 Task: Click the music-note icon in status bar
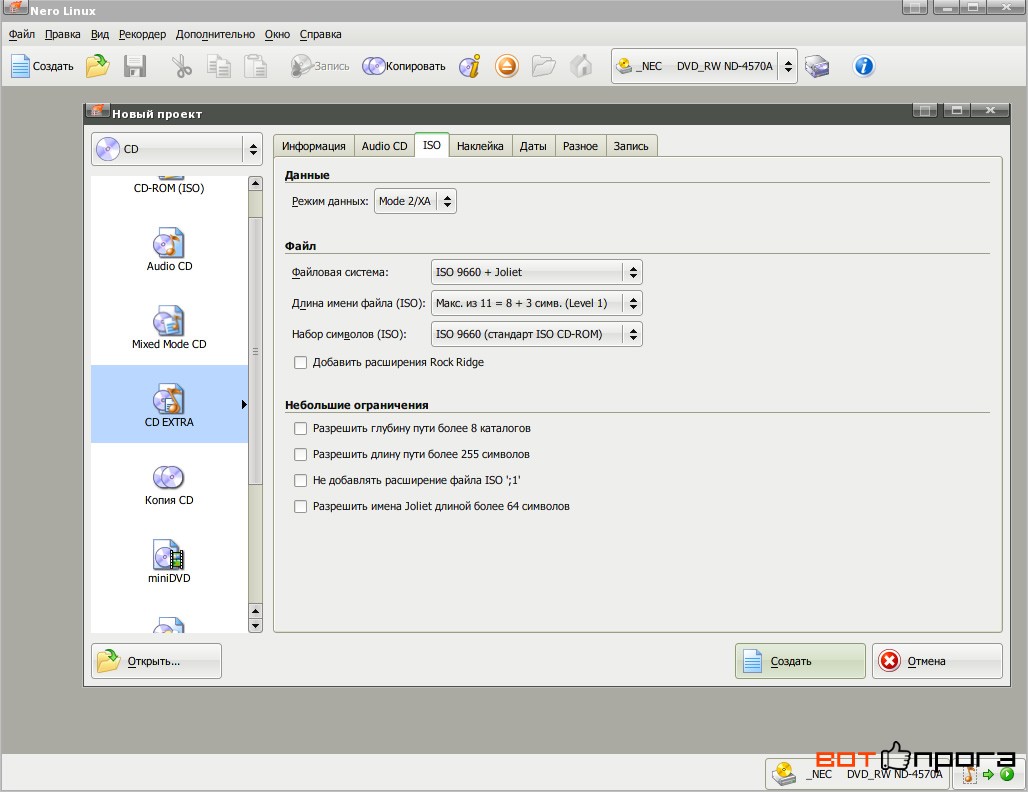[969, 774]
